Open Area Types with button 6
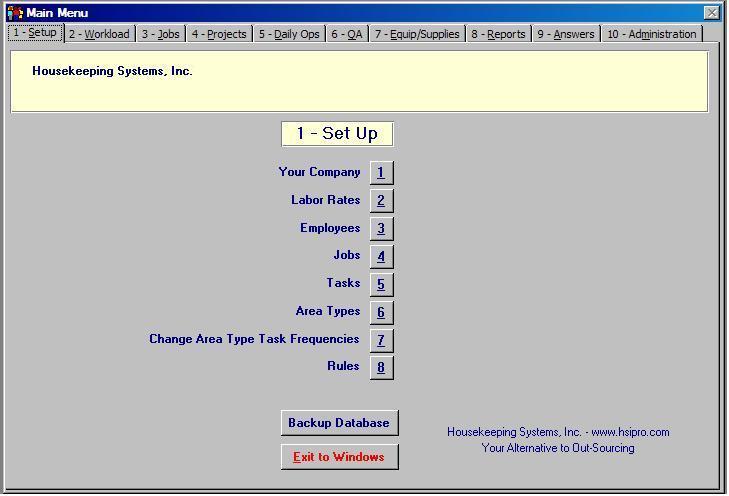The image size is (729, 496). coord(381,312)
